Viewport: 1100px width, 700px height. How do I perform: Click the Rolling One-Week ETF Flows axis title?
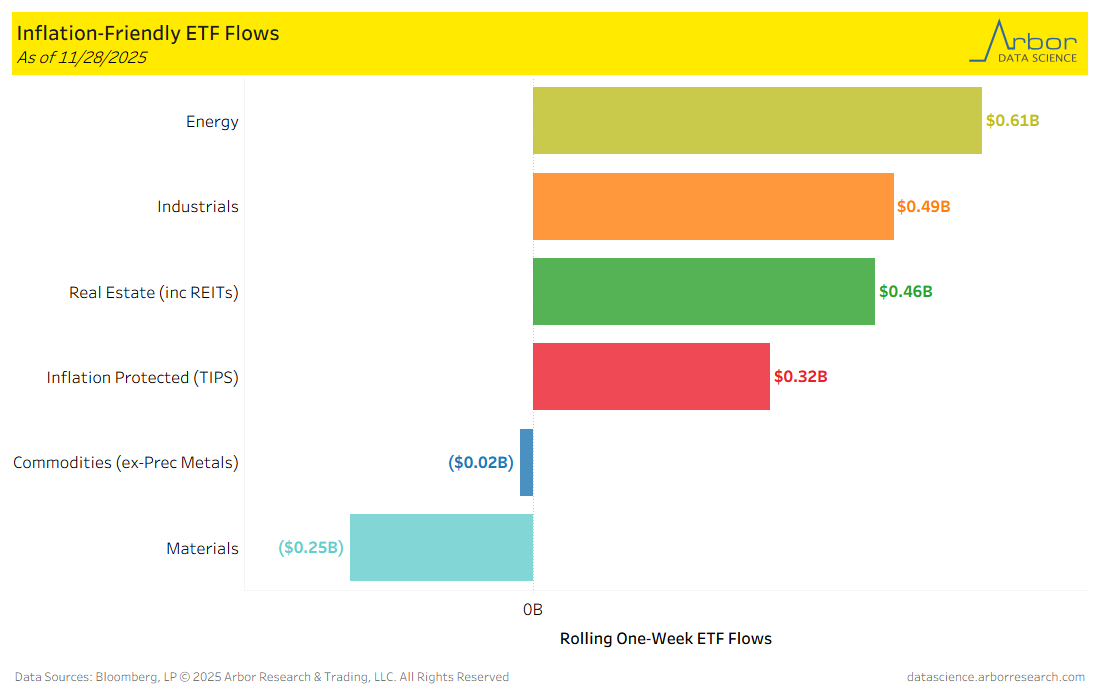coord(665,639)
